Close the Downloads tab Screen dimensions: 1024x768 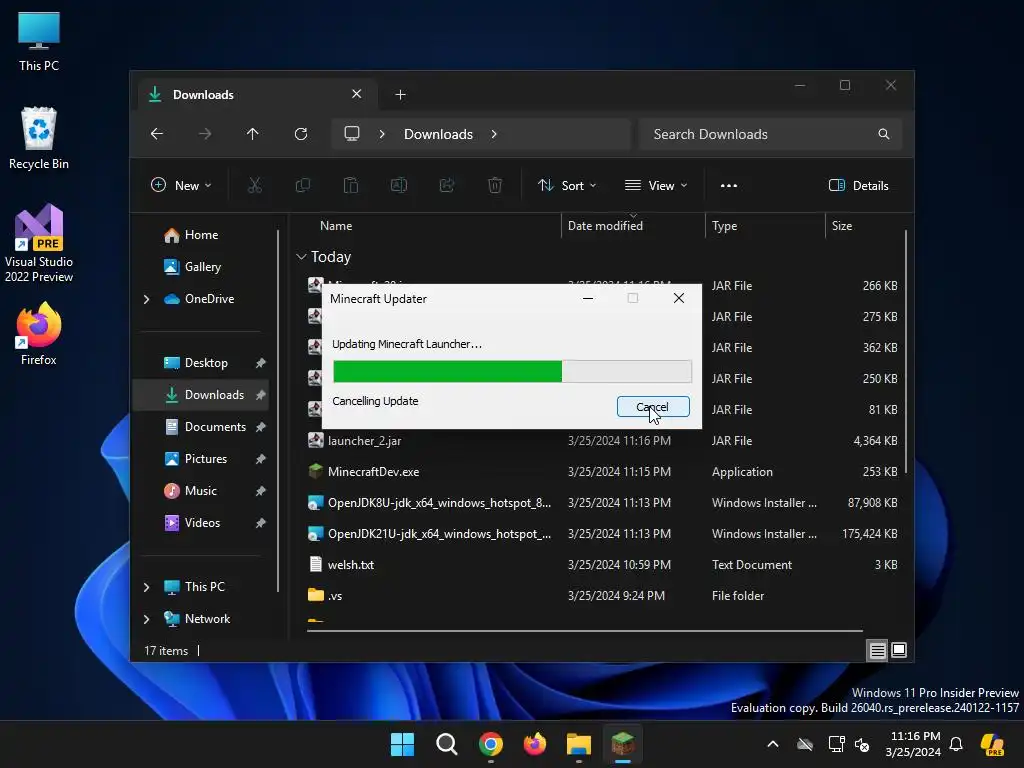click(x=357, y=94)
